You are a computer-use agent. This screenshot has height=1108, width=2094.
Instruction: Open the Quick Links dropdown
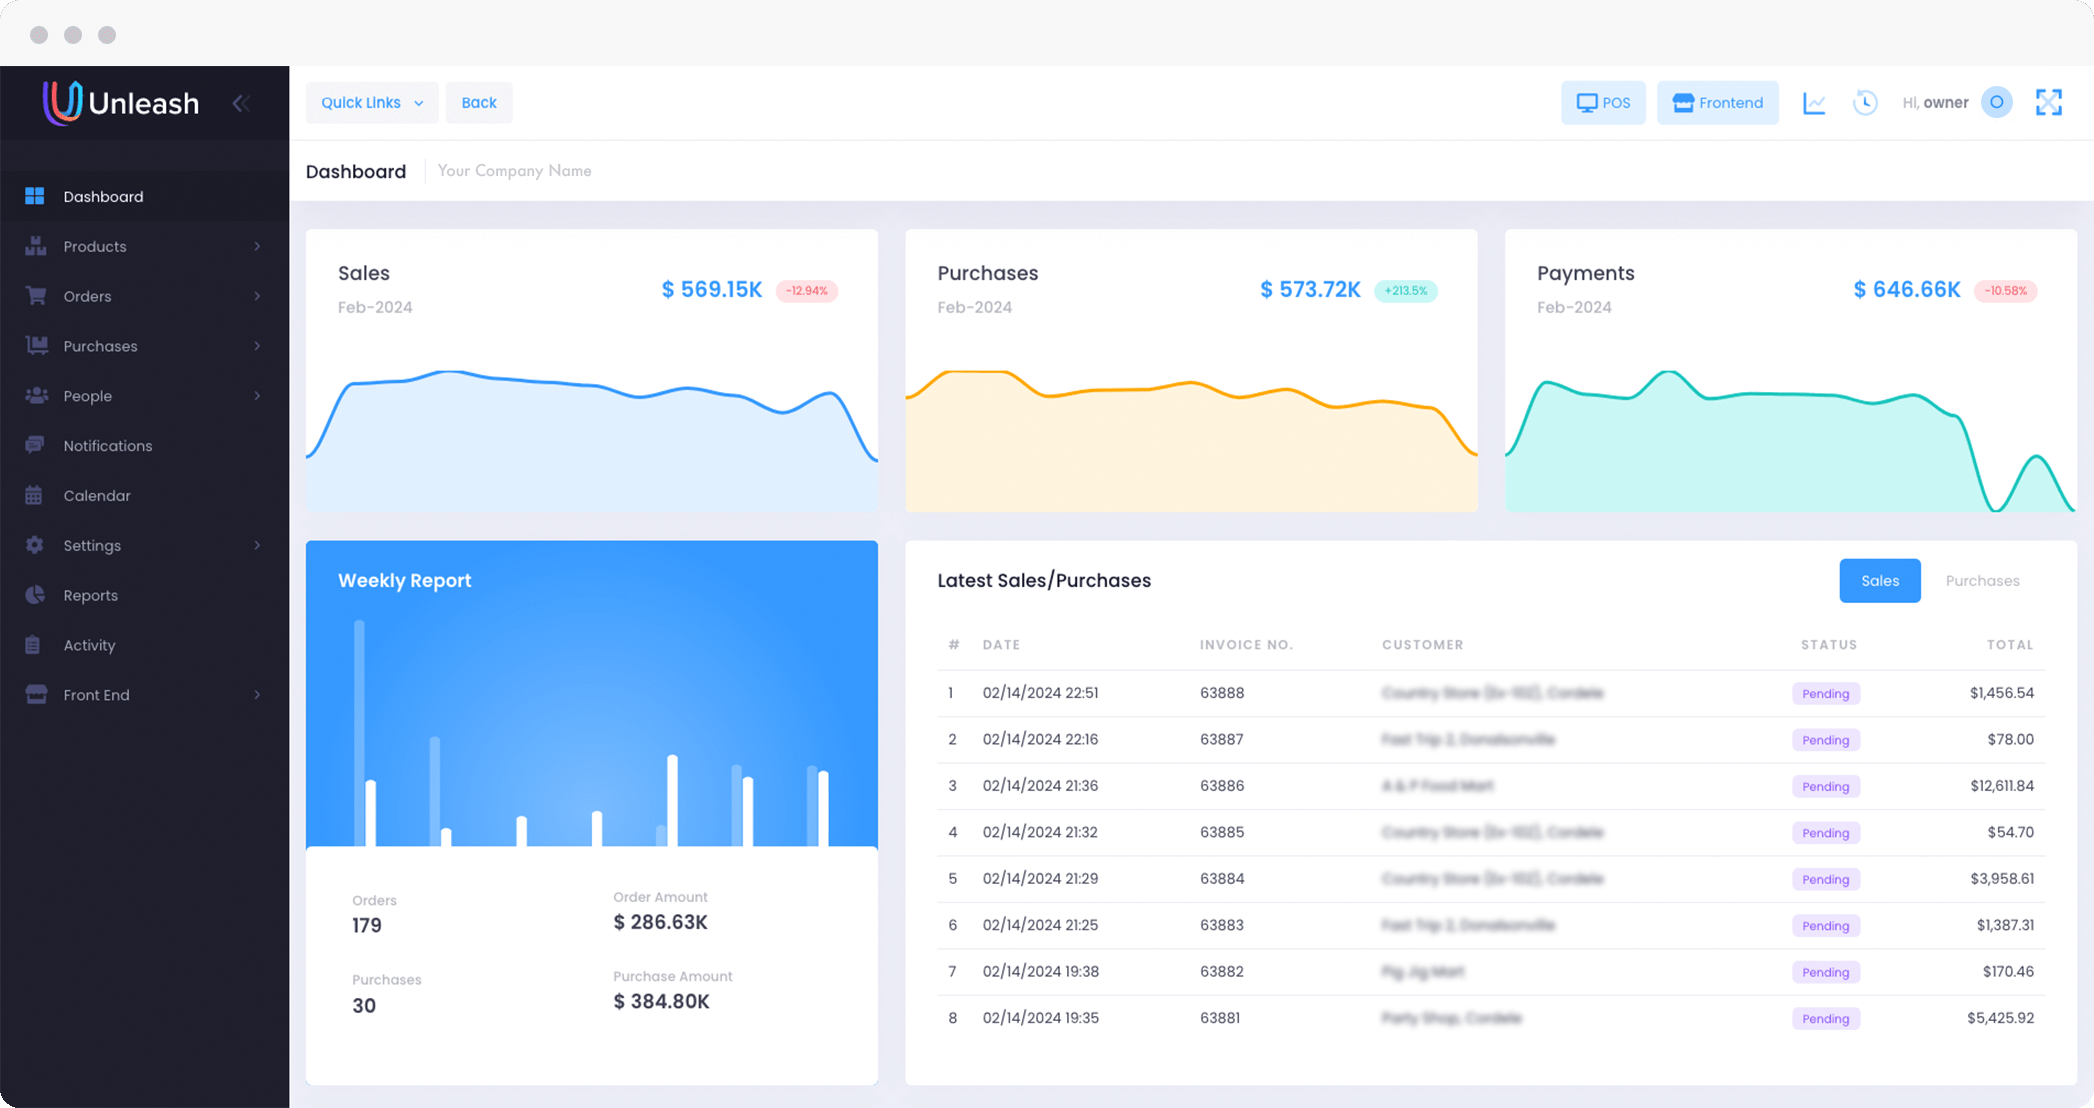tap(371, 103)
